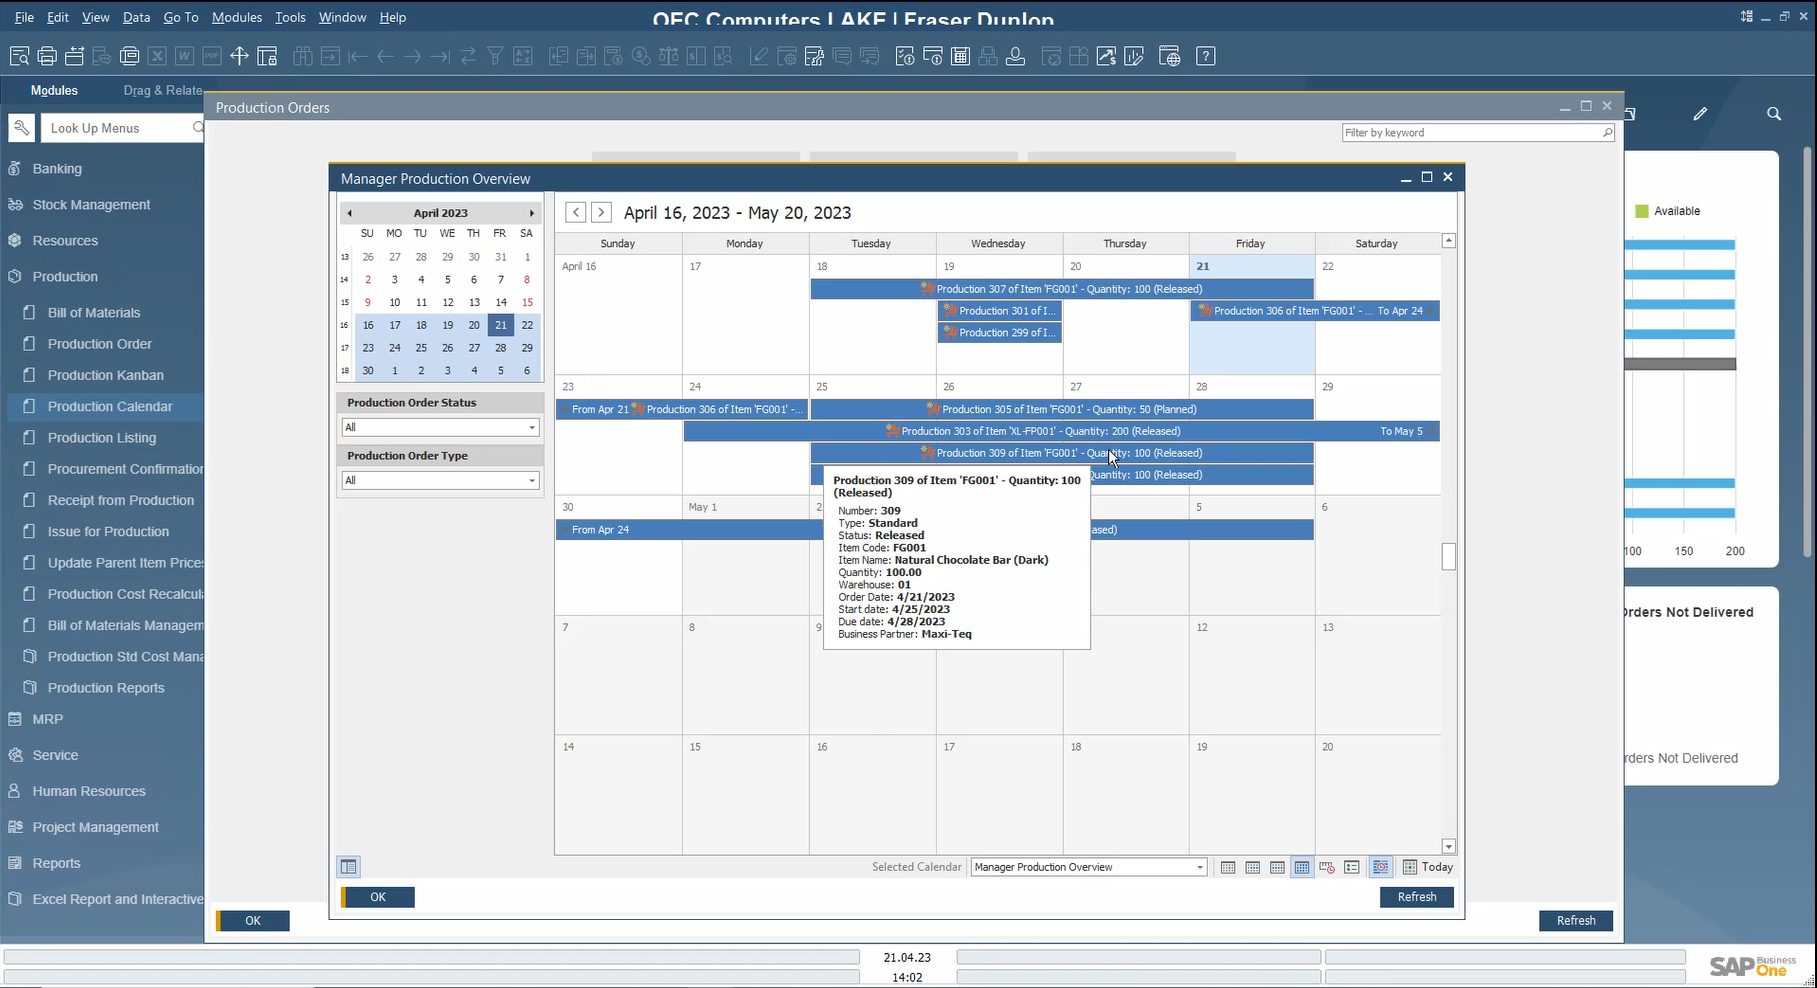This screenshot has height=988, width=1817.
Task: Select the Production 305 (Planned) bar
Action: [x=1061, y=409]
